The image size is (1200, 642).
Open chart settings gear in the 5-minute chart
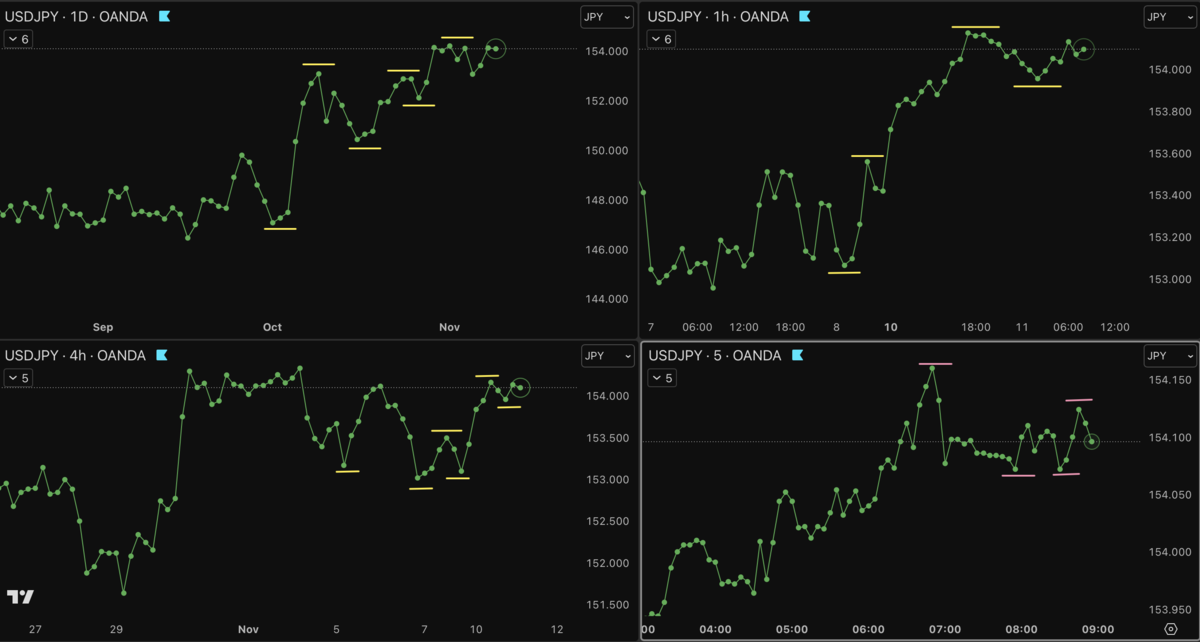tap(1170, 629)
